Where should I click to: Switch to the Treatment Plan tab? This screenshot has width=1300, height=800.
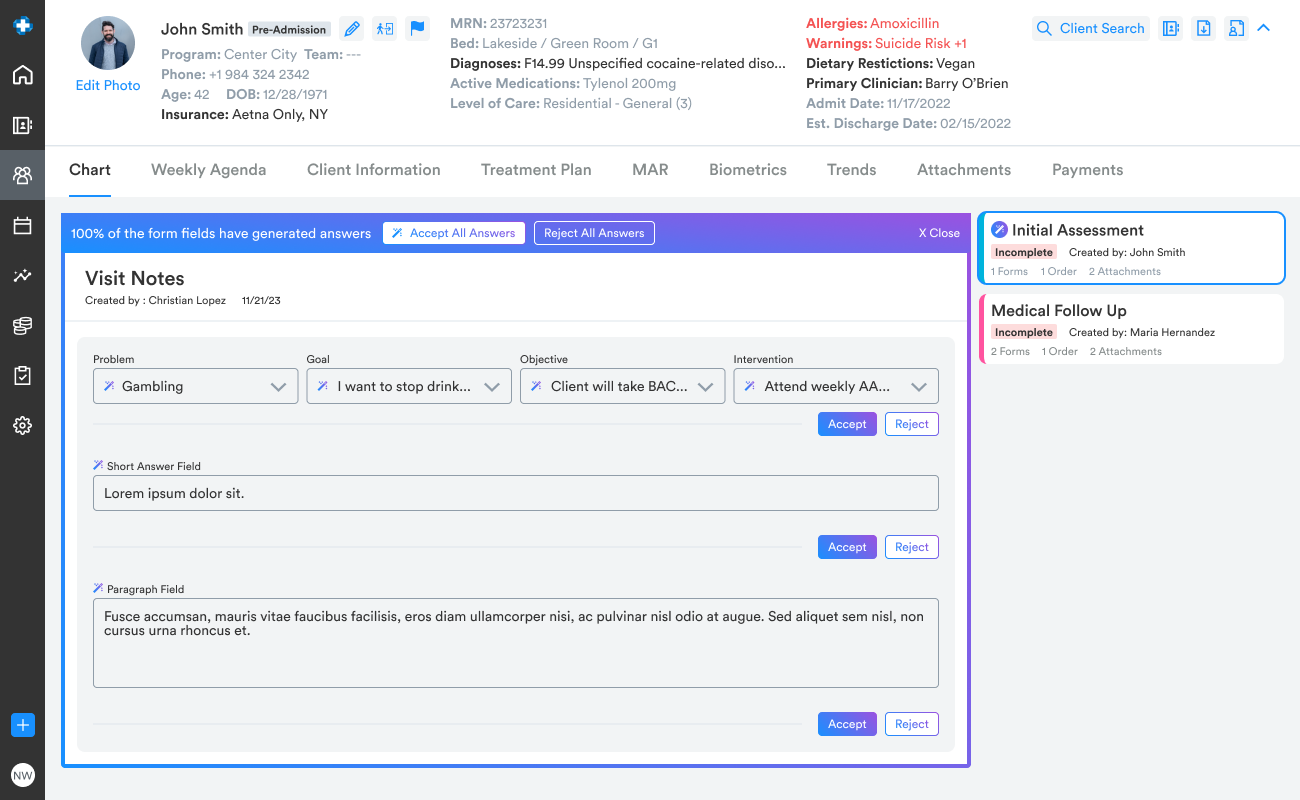pos(536,170)
